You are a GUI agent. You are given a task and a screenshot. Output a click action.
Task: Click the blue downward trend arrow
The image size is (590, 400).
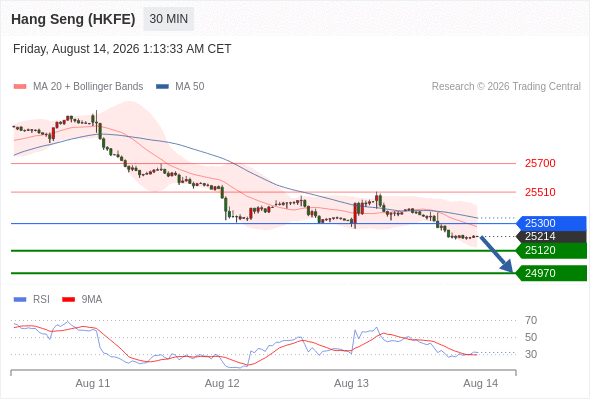(496, 254)
